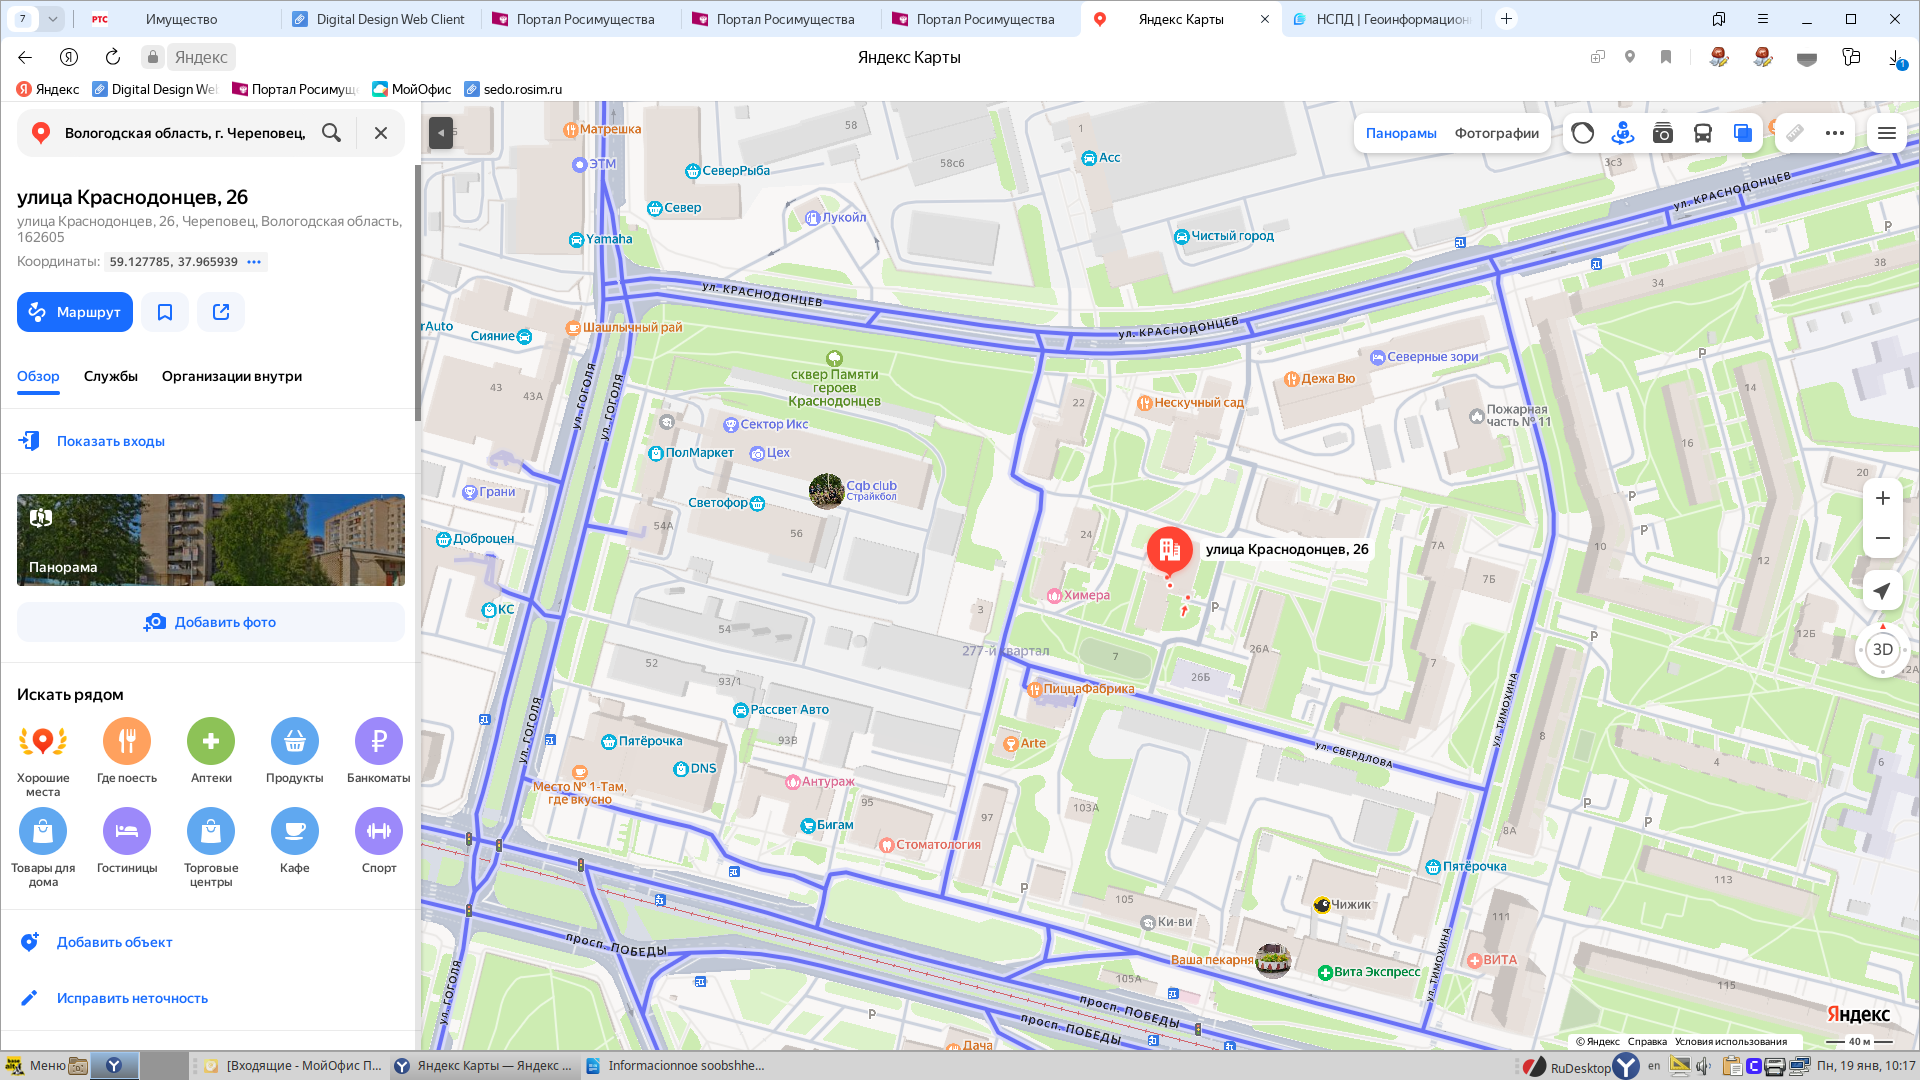
Task: Click the Показать входы link
Action: (x=110, y=441)
